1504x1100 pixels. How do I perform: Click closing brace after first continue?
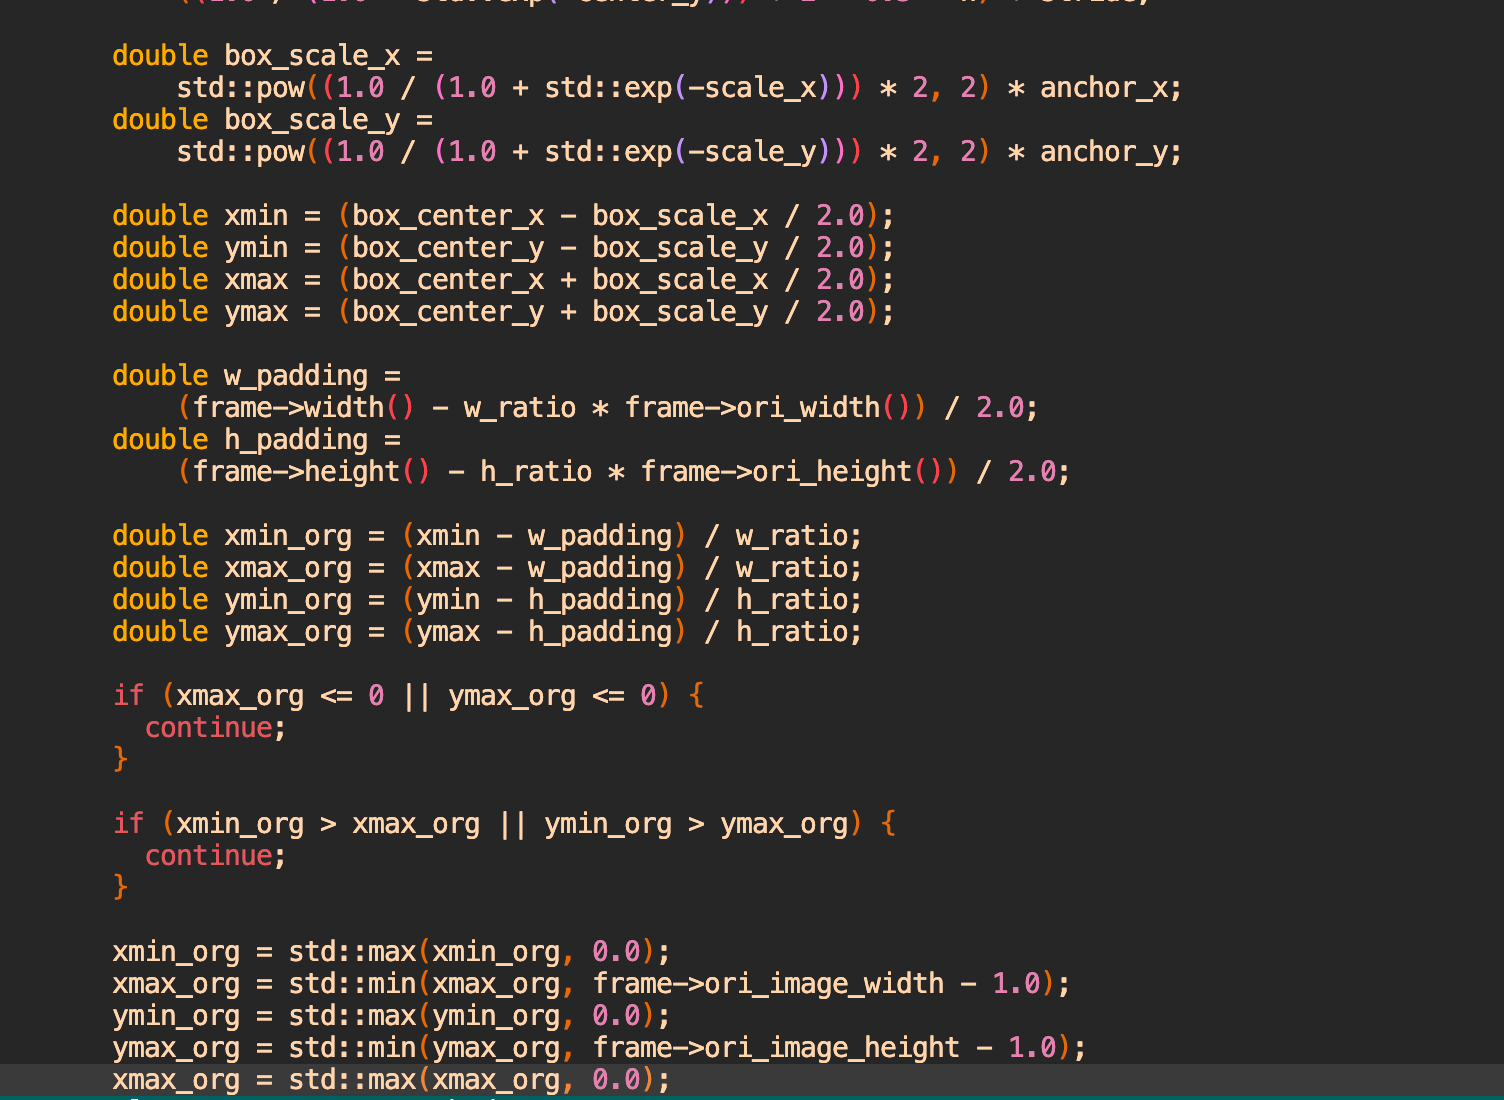(x=120, y=760)
